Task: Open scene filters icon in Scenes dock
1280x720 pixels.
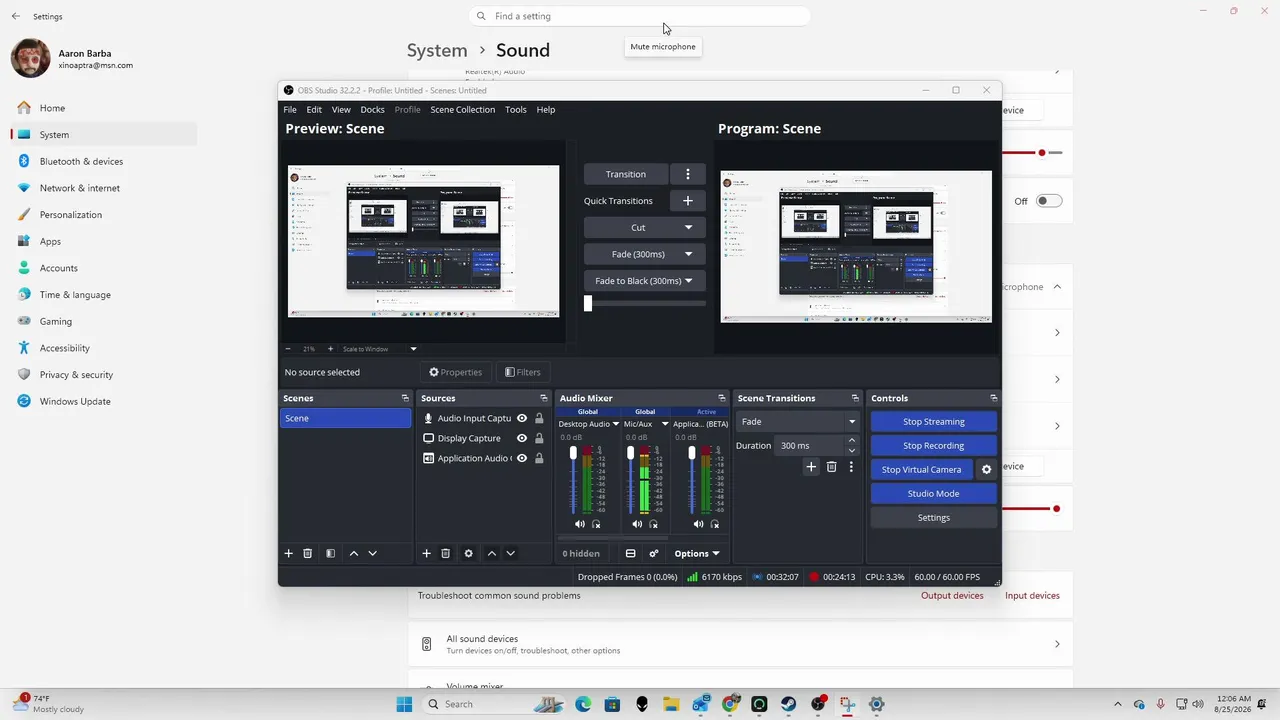Action: point(330,553)
